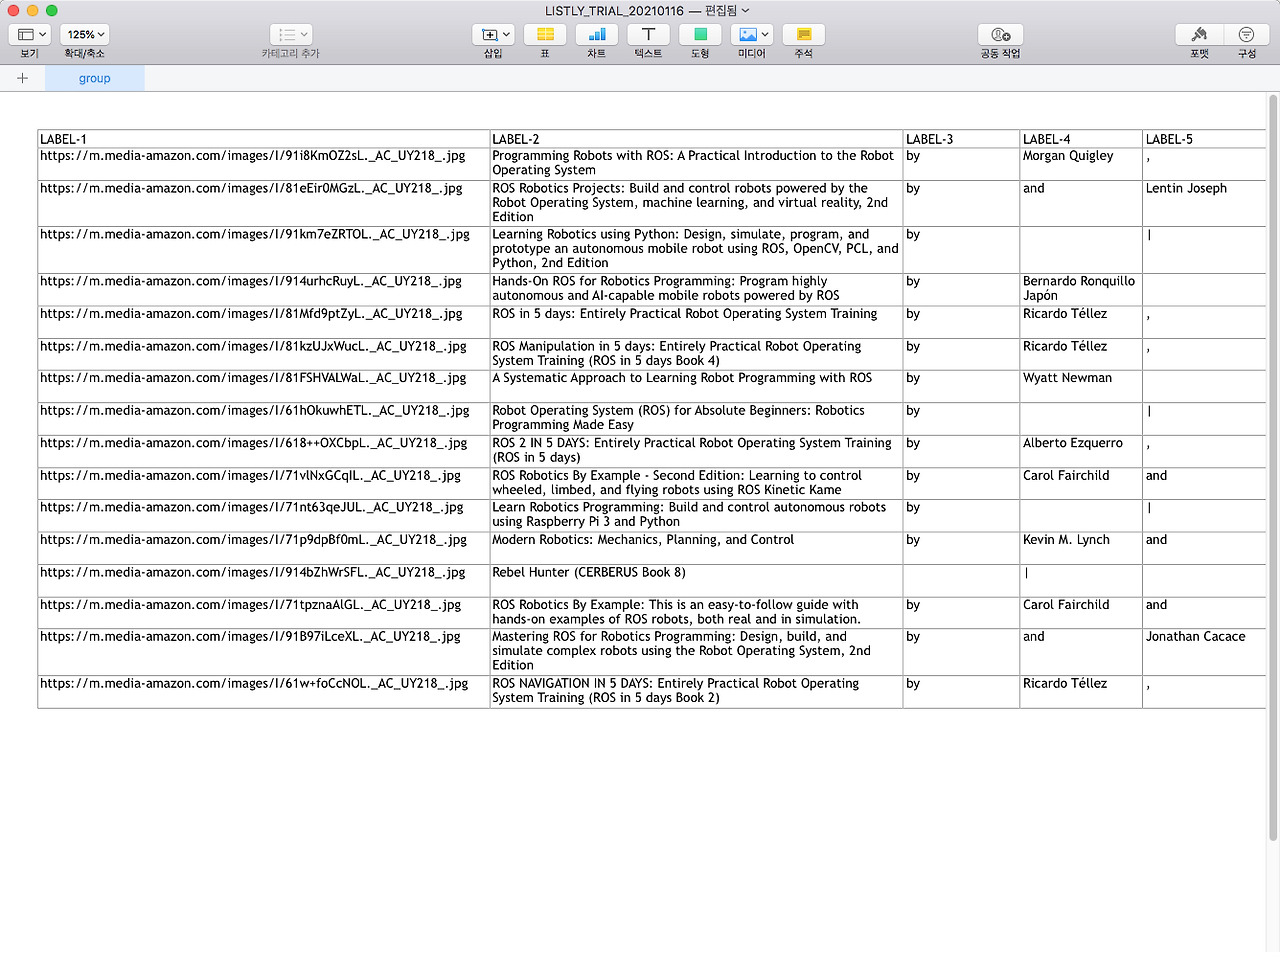This screenshot has height=974, width=1280.
Task: Select the "Lentin Joseph" cell
Action: point(1204,203)
